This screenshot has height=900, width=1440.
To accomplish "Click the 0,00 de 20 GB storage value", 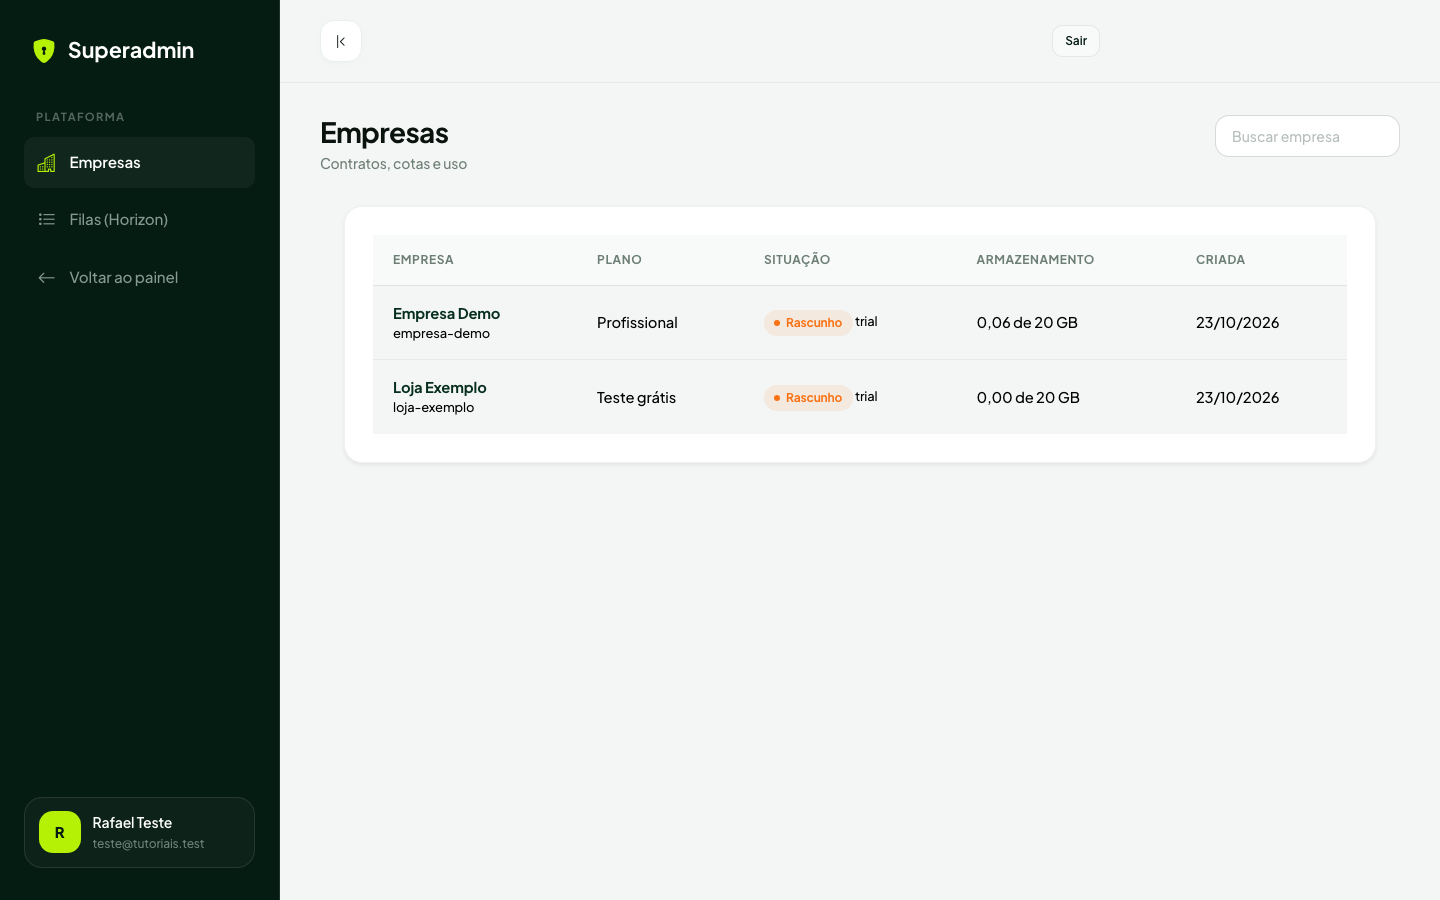I will click(1028, 398).
